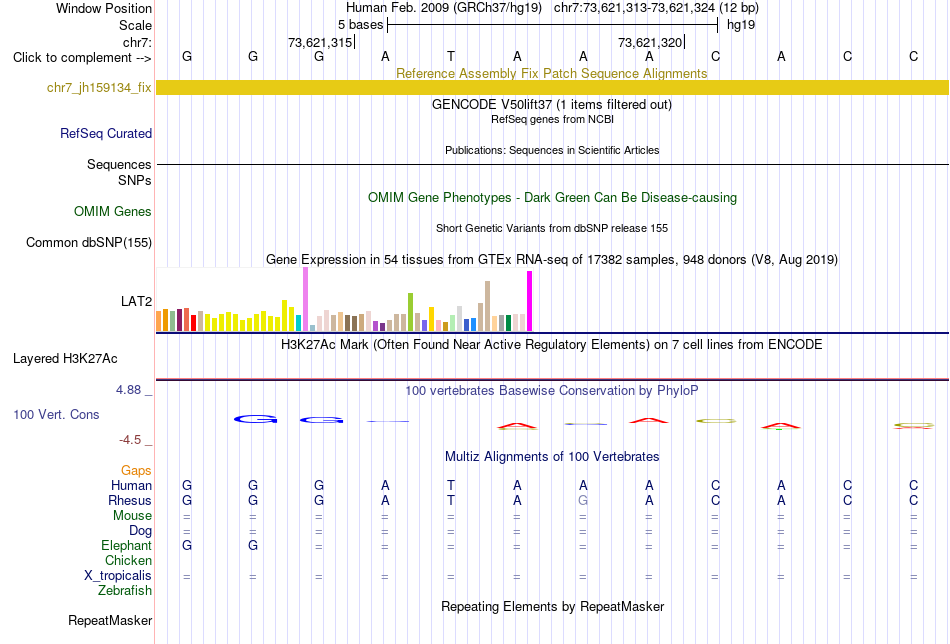
Task: Click the SNPs track label
Action: (x=135, y=181)
